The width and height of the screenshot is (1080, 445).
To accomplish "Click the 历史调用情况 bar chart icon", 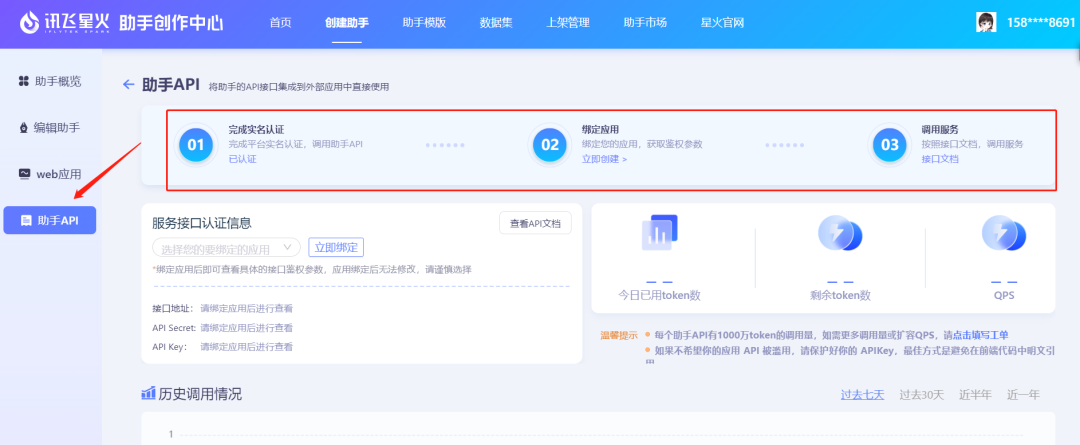I will coord(148,393).
